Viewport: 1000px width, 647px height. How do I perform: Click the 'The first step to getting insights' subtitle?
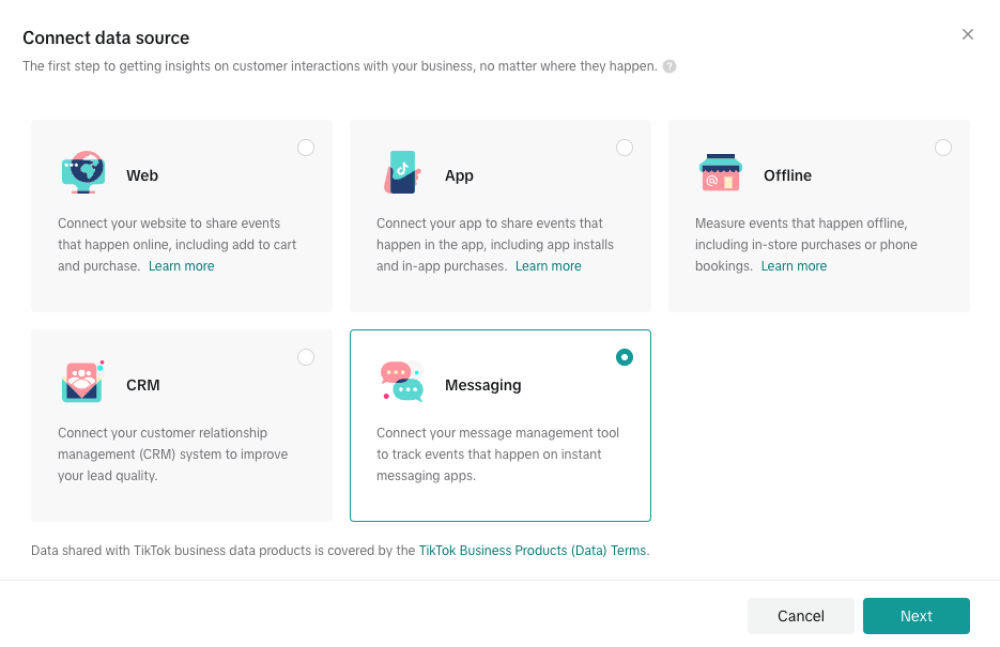(340, 66)
